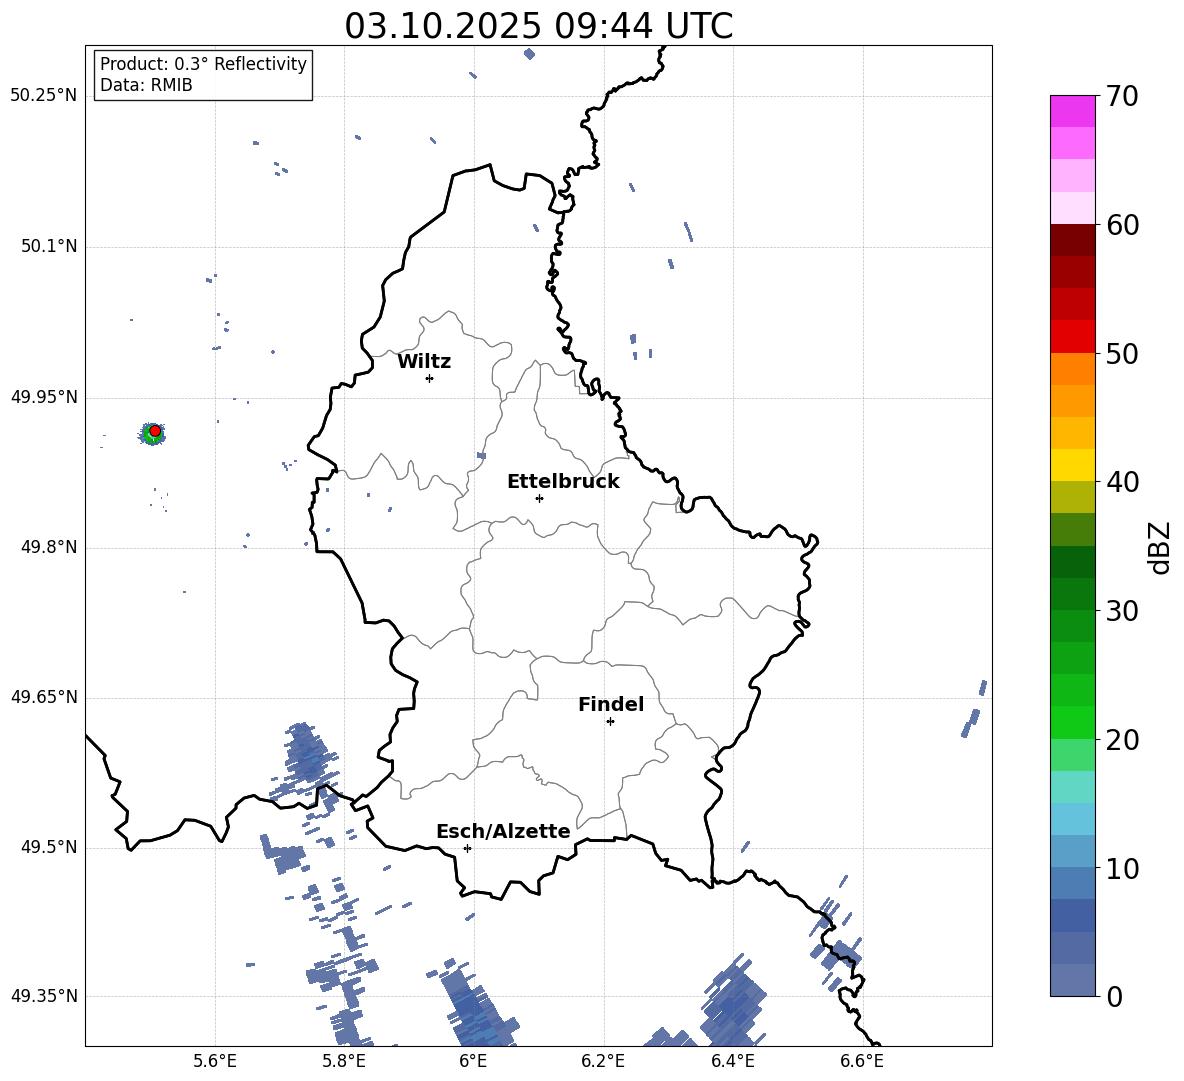Pick the slate blue swatch above 0 dBZ
1184x1081 pixels.
click(x=1073, y=980)
